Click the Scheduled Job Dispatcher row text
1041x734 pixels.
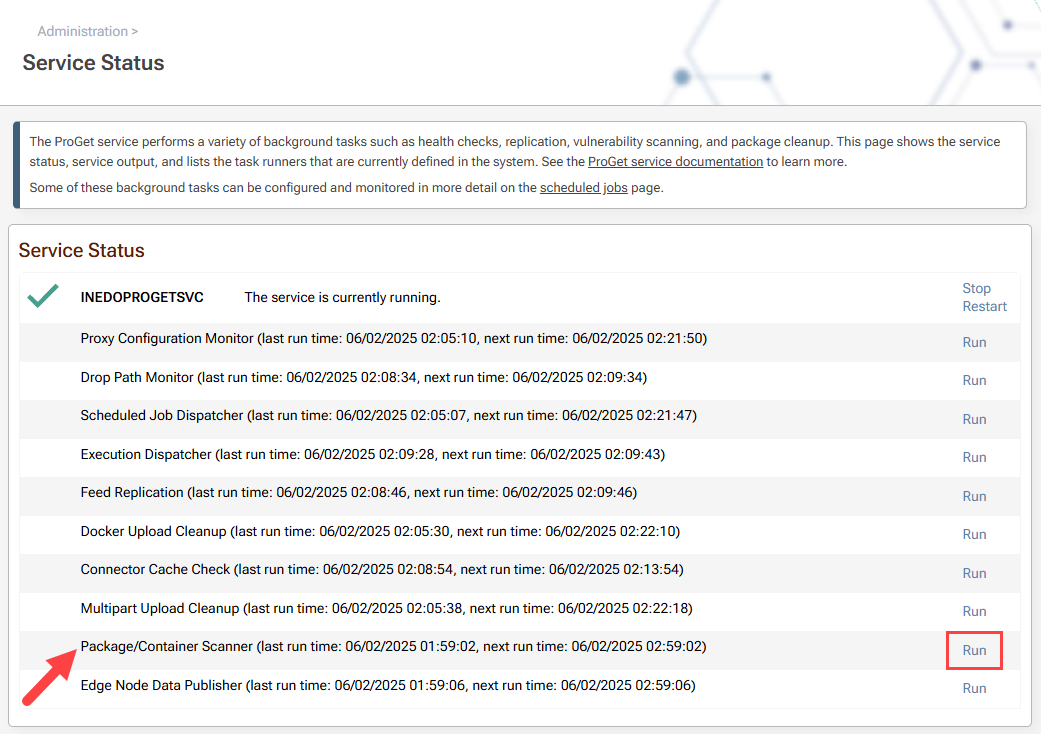point(388,415)
